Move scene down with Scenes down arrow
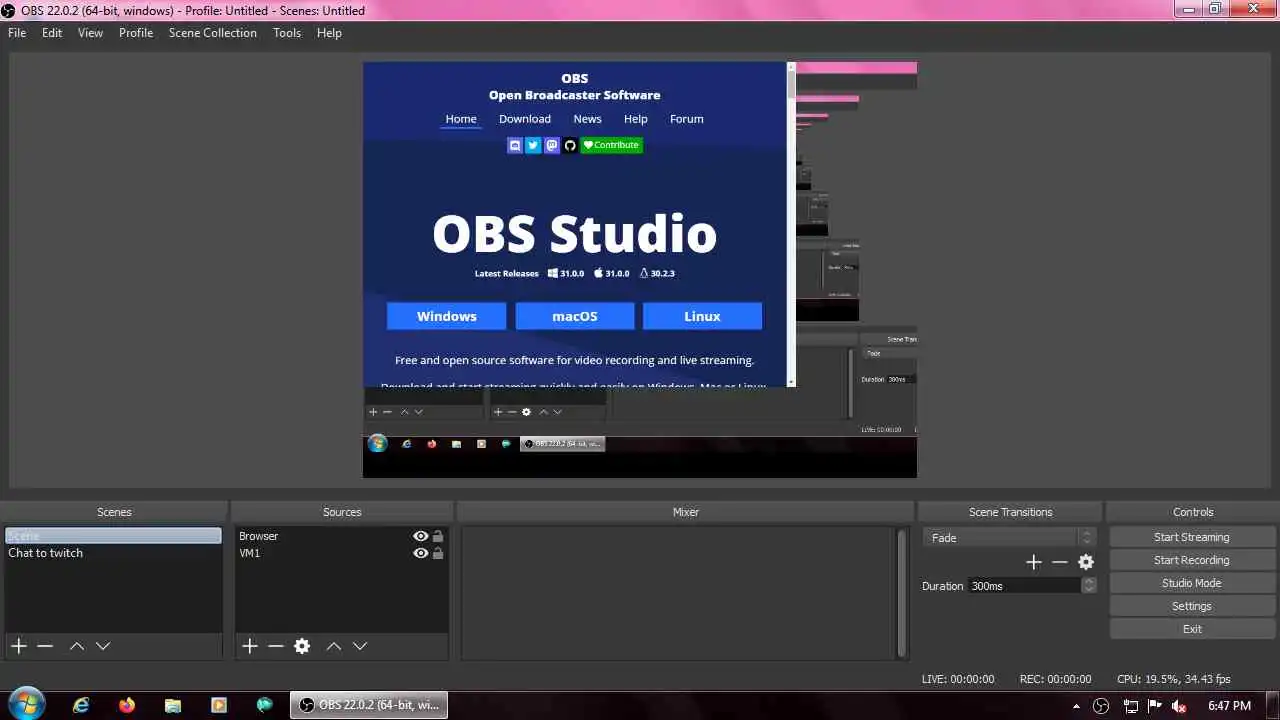 [x=103, y=646]
